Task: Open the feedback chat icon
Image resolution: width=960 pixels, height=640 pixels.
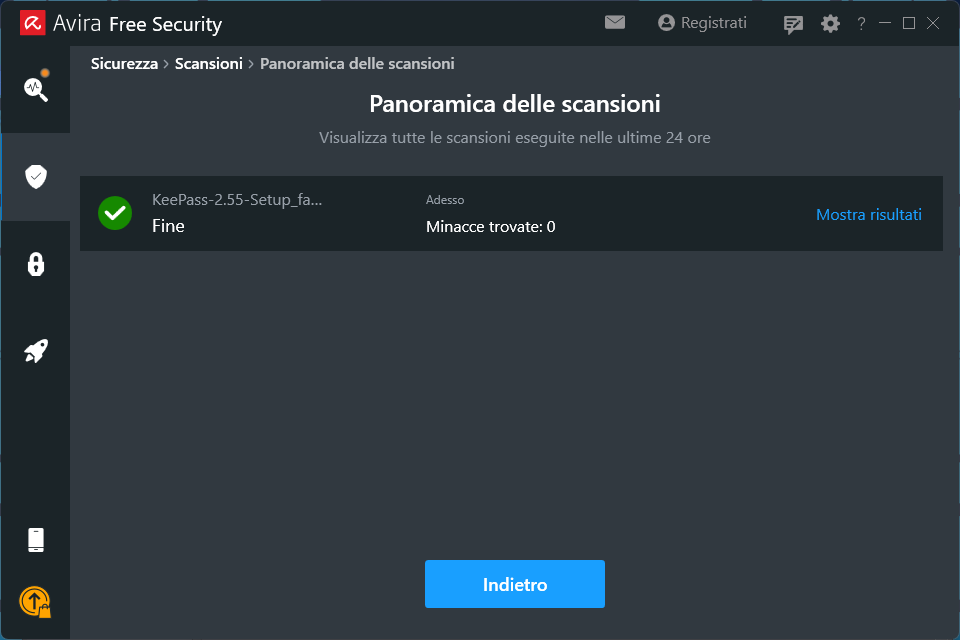Action: click(793, 24)
